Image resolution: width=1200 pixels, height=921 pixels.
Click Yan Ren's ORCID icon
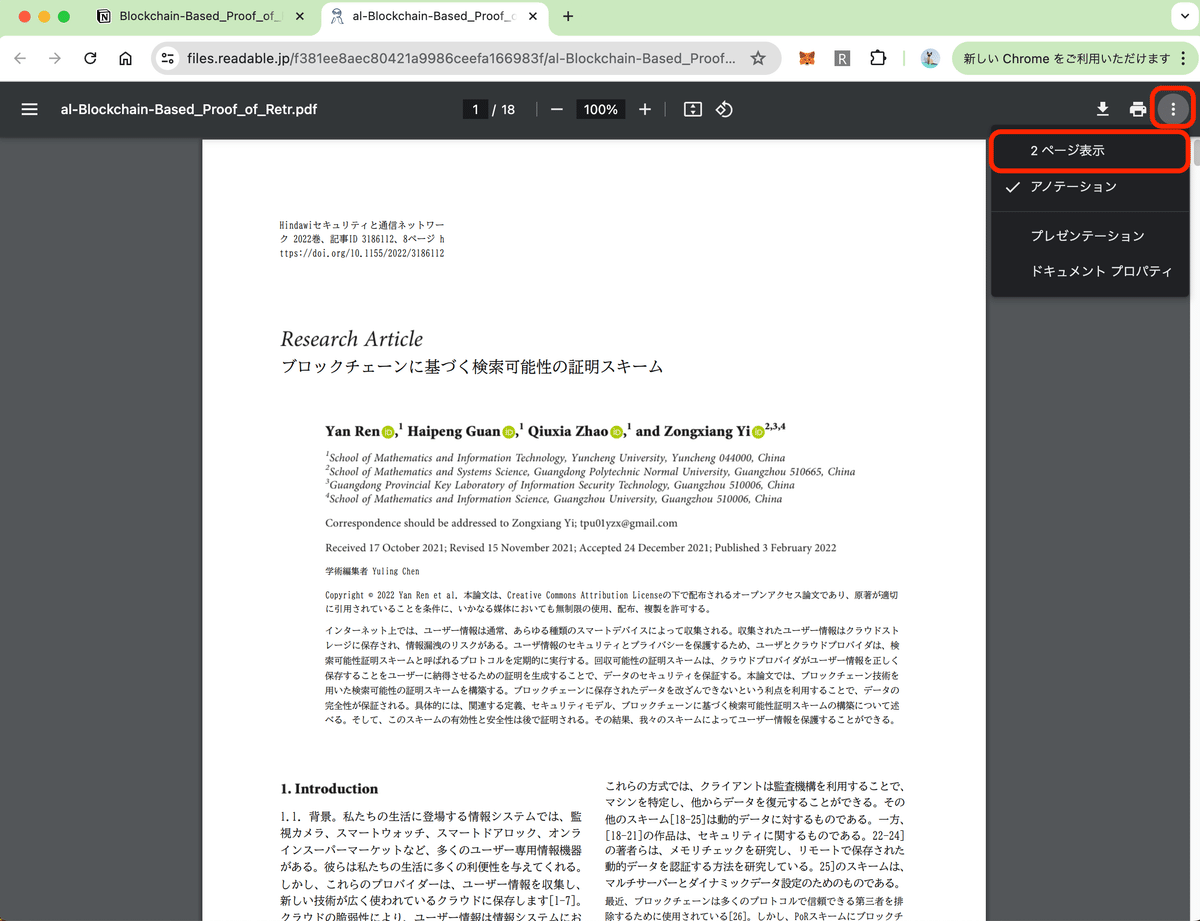click(x=388, y=431)
